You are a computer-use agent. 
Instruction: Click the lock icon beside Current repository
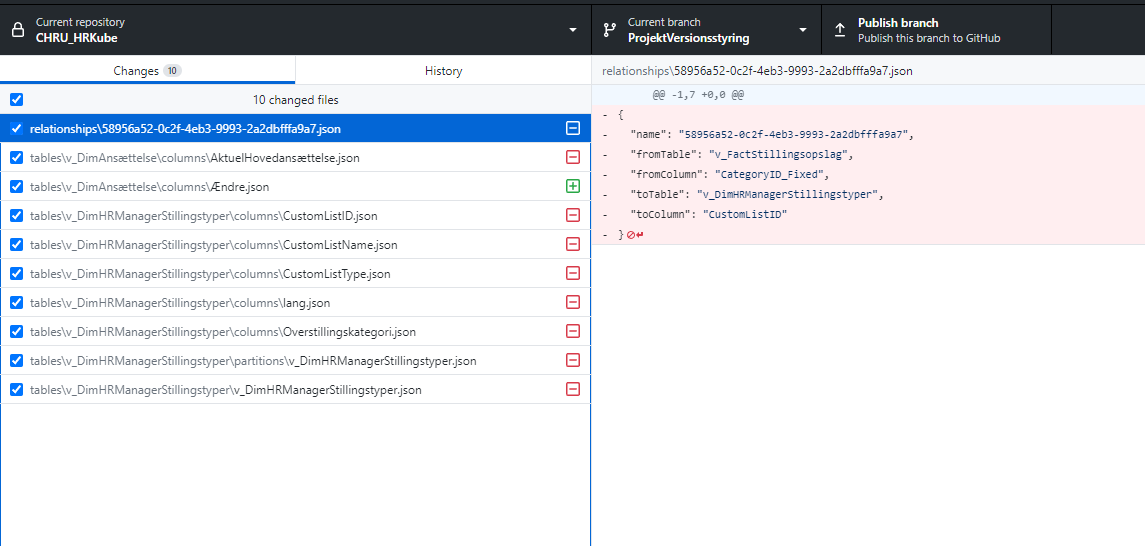(18, 30)
